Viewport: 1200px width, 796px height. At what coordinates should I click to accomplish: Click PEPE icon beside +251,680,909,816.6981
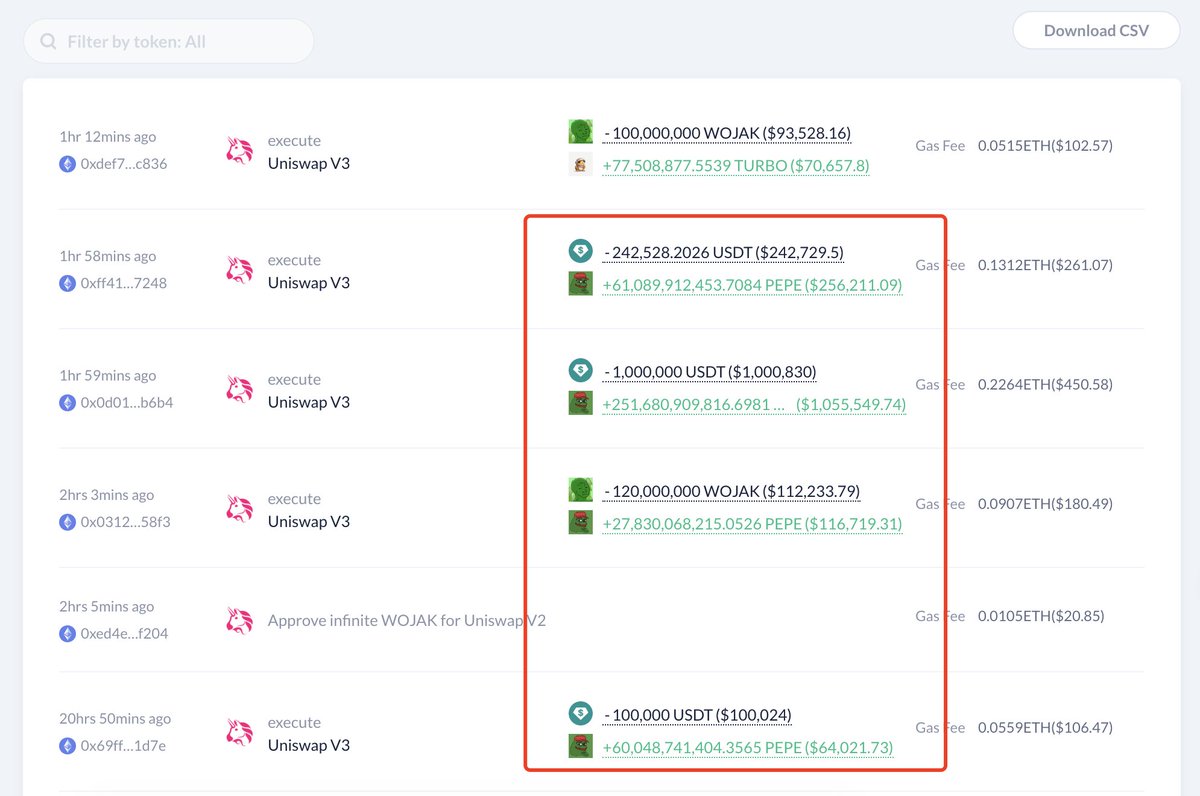coord(581,403)
